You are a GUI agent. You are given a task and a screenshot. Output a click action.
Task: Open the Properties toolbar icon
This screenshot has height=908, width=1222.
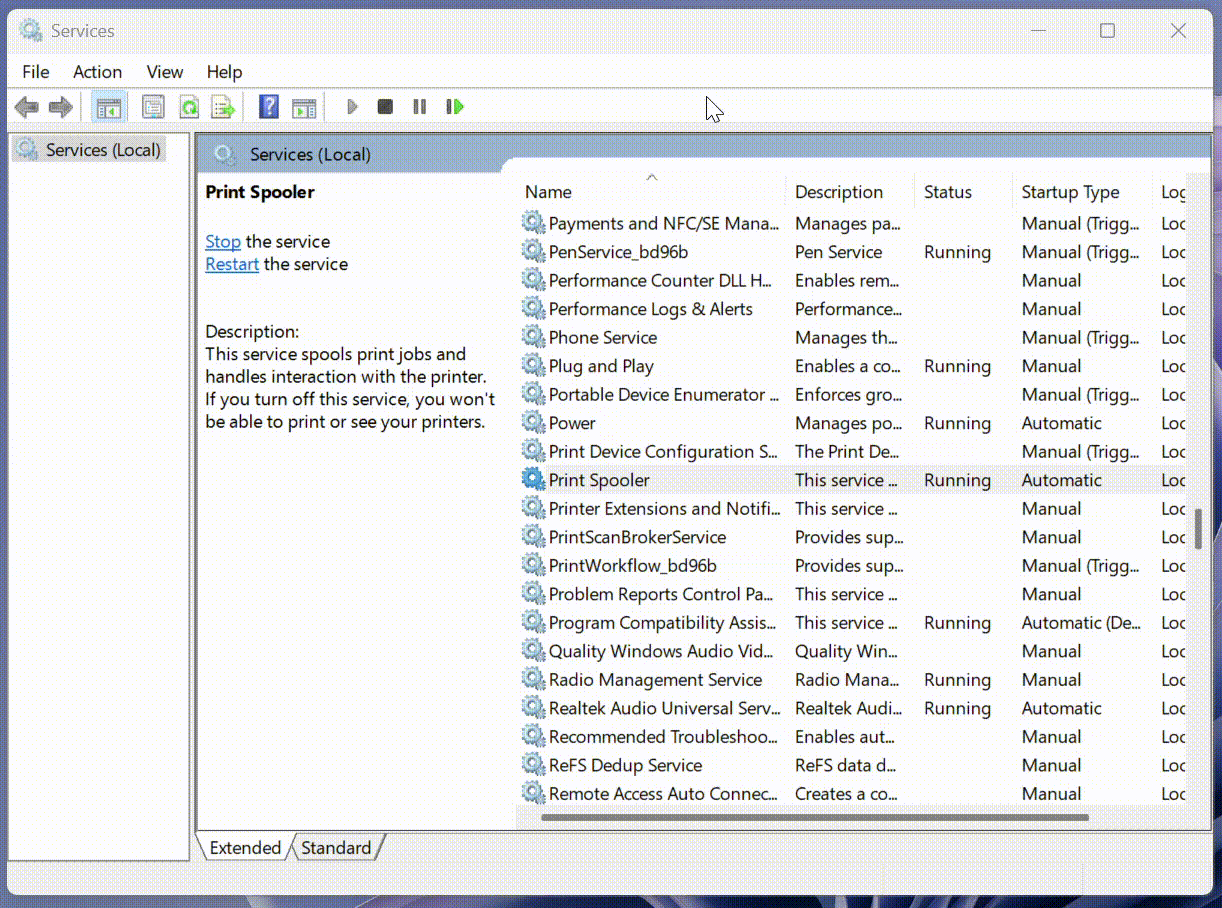click(153, 107)
